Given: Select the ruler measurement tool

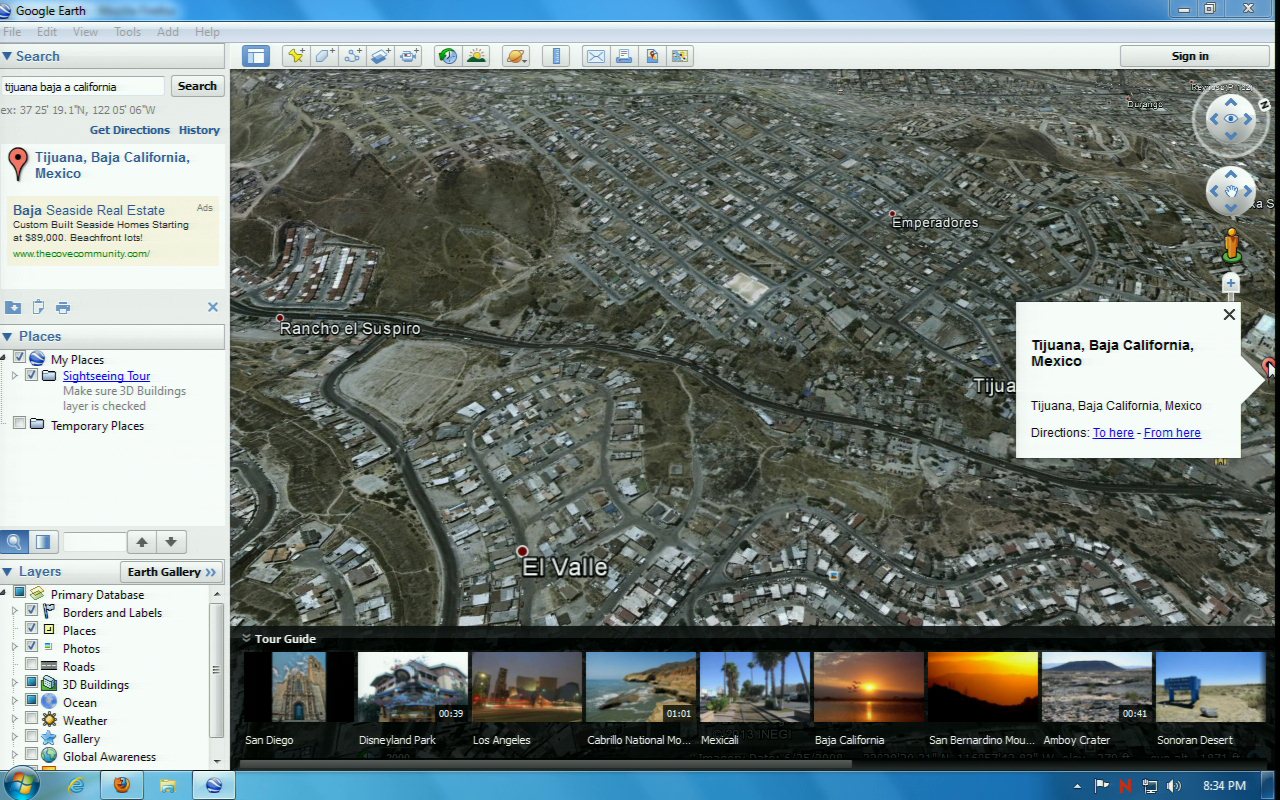Looking at the screenshot, I should (558, 56).
